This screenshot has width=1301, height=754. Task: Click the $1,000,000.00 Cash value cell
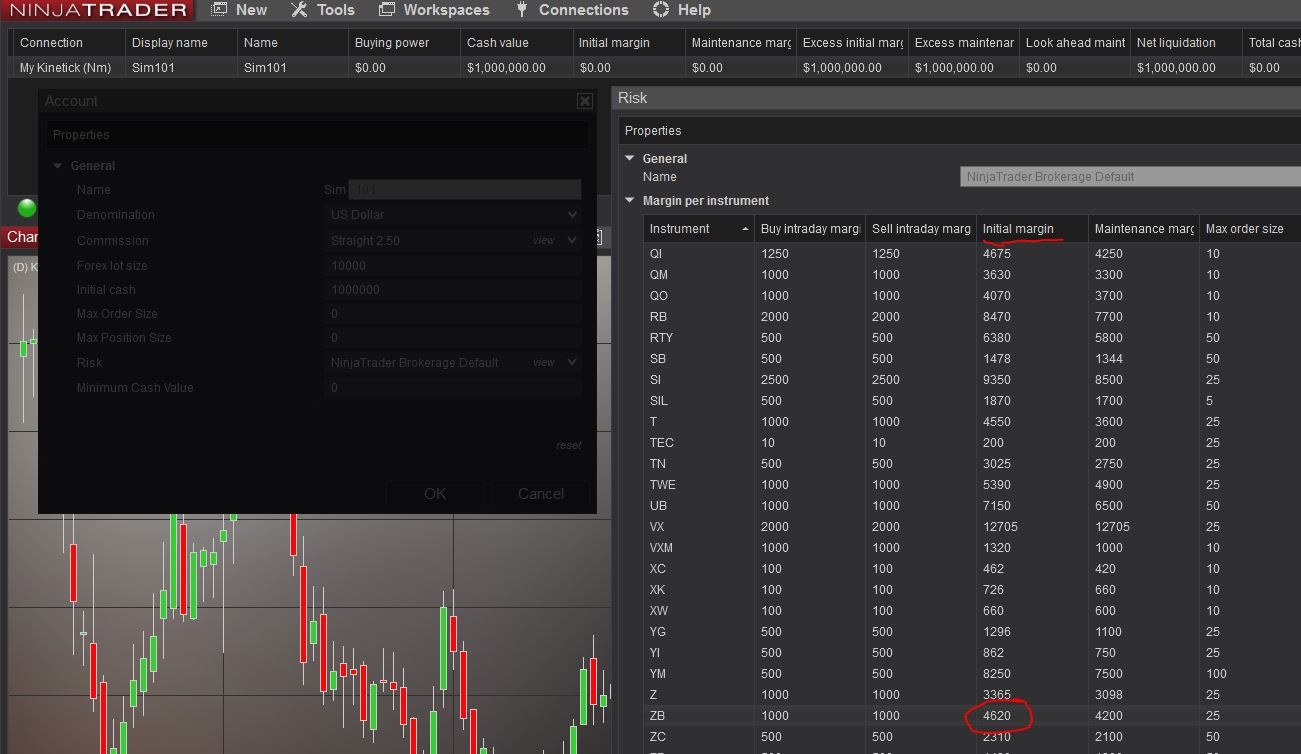tap(516, 68)
